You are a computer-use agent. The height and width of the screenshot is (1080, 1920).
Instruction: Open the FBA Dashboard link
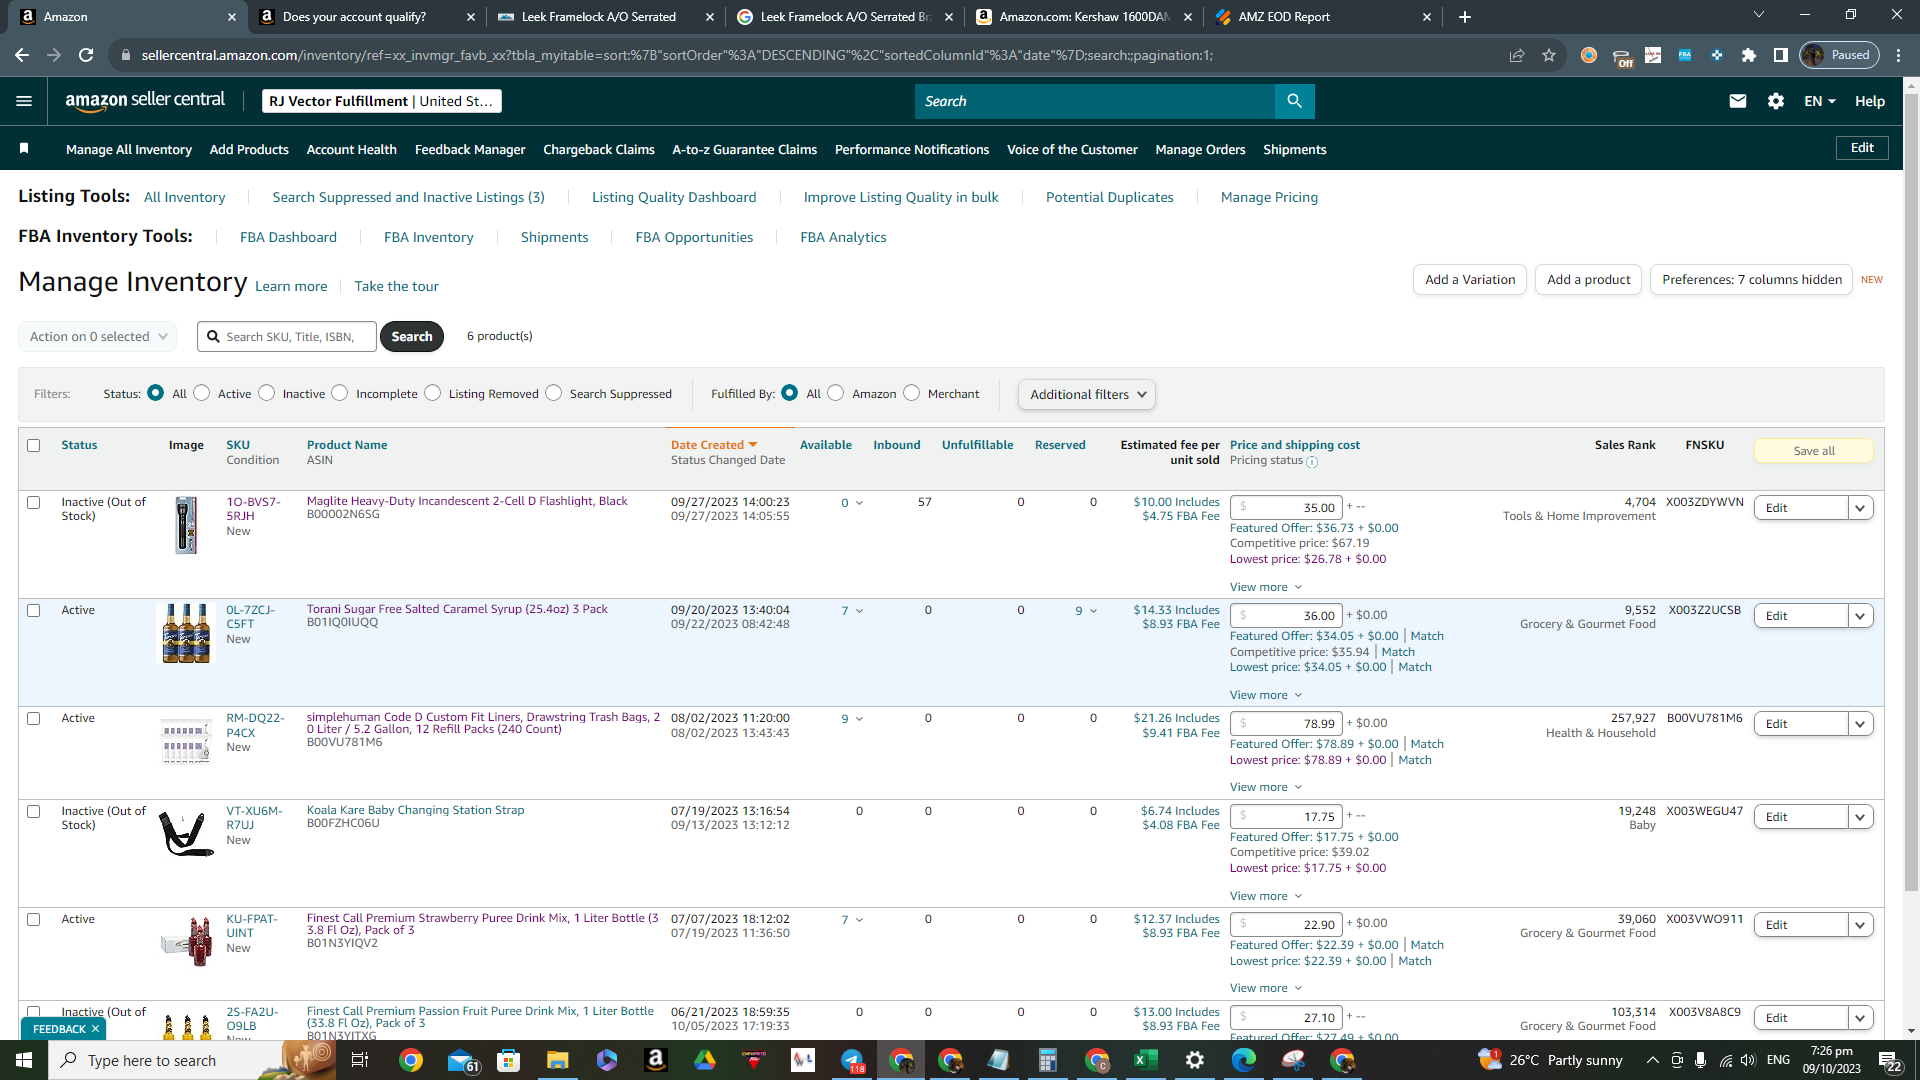288,237
